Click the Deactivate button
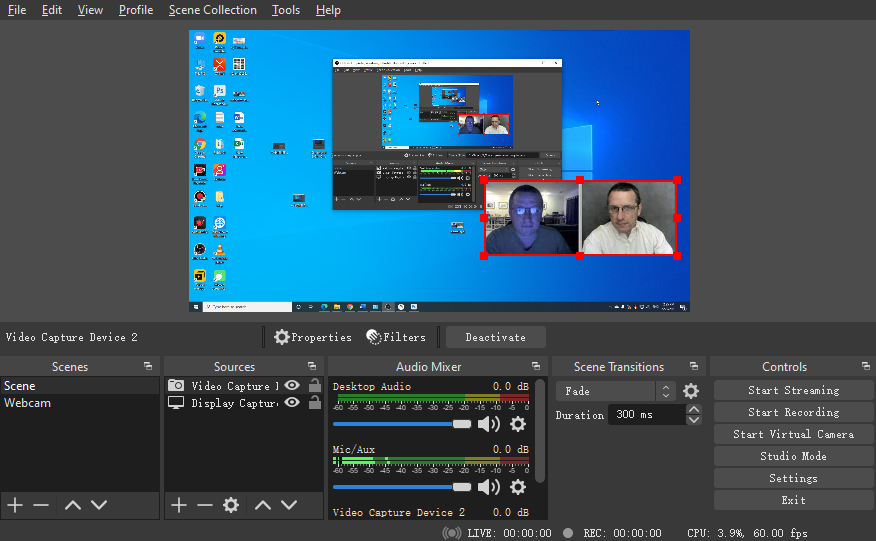The width and height of the screenshot is (876, 541). pyautogui.click(x=496, y=337)
